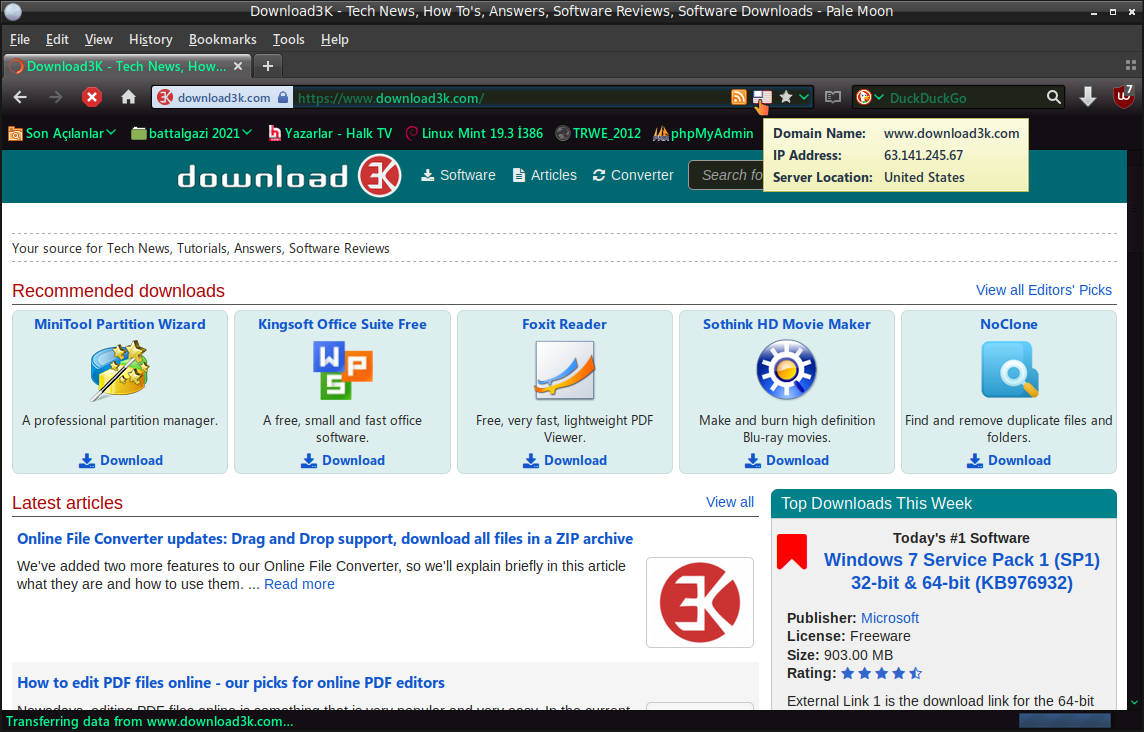Click Read more on the converter article
Image resolution: width=1144 pixels, height=732 pixels.
click(299, 584)
